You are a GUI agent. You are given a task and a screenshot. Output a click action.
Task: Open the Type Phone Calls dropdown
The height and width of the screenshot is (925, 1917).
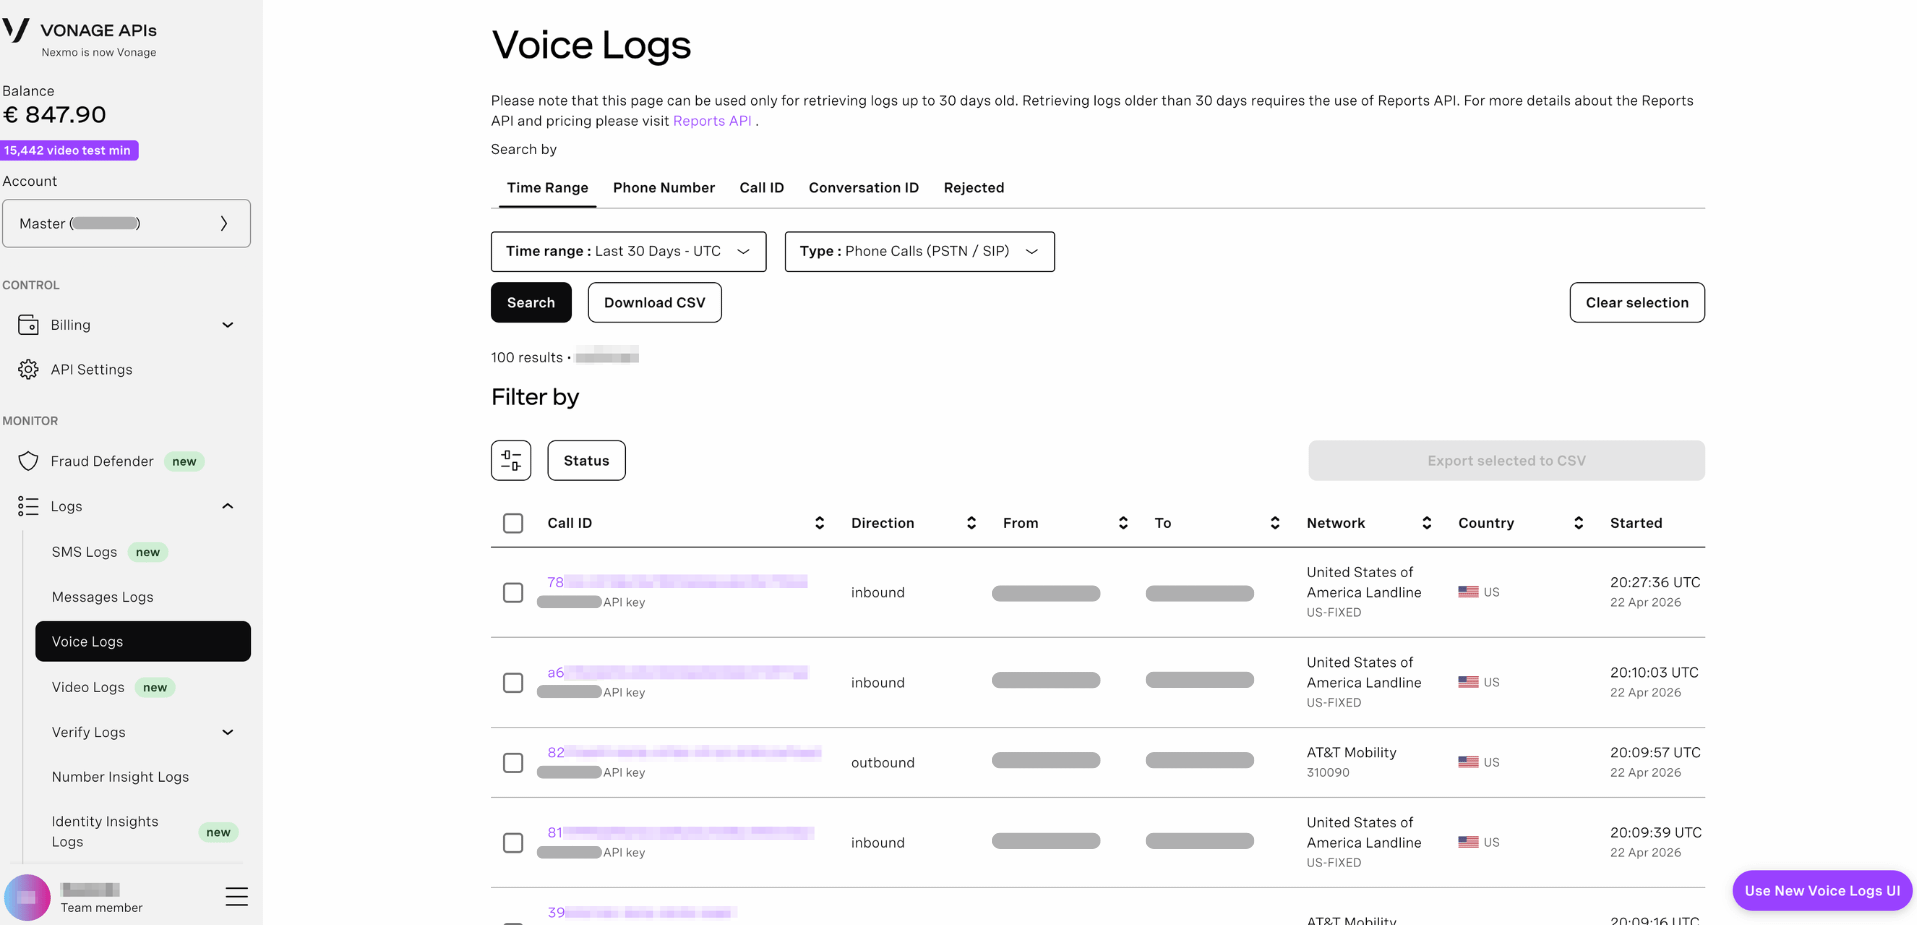tap(919, 252)
